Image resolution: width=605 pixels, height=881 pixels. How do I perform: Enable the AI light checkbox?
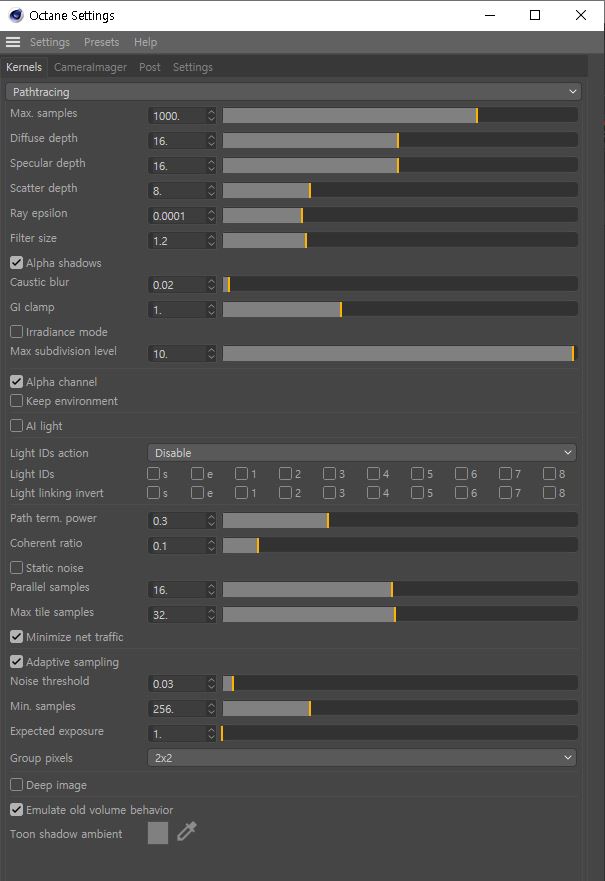[16, 426]
